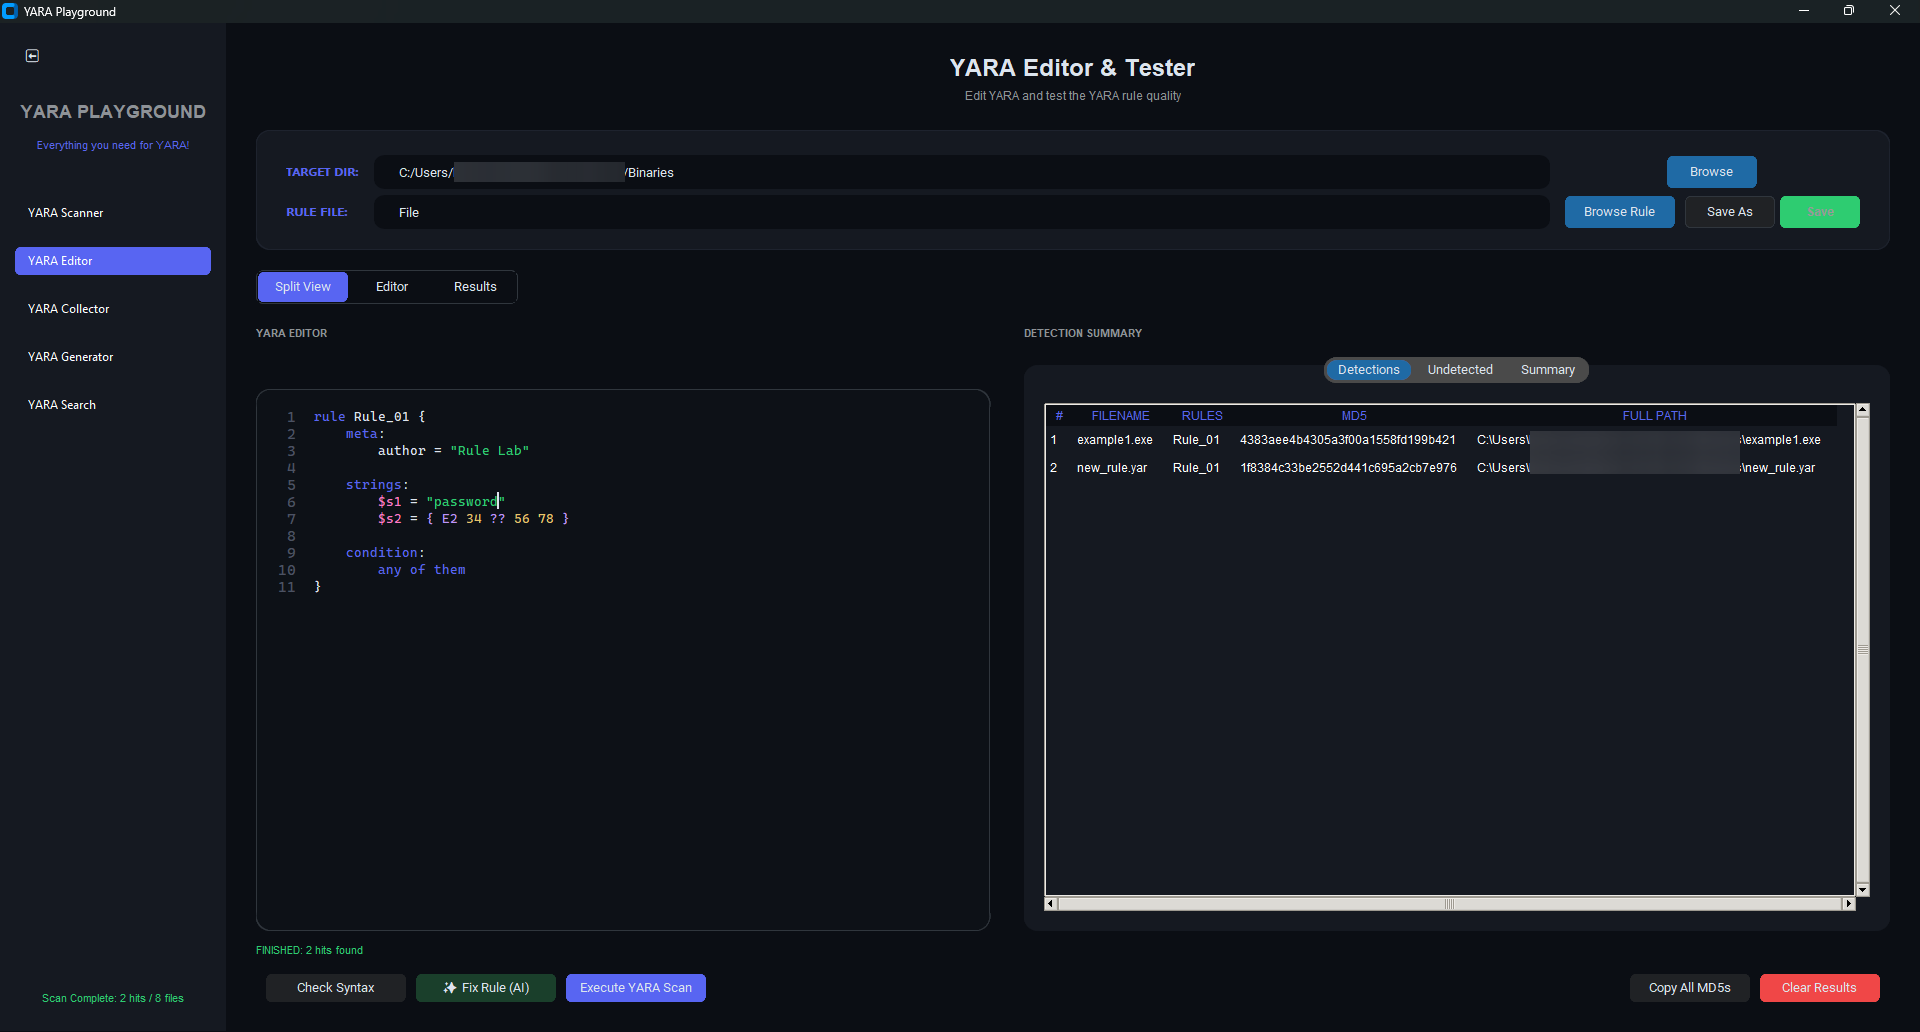Viewport: 1920px width, 1032px height.
Task: Open the Editor tab
Action: 392,287
